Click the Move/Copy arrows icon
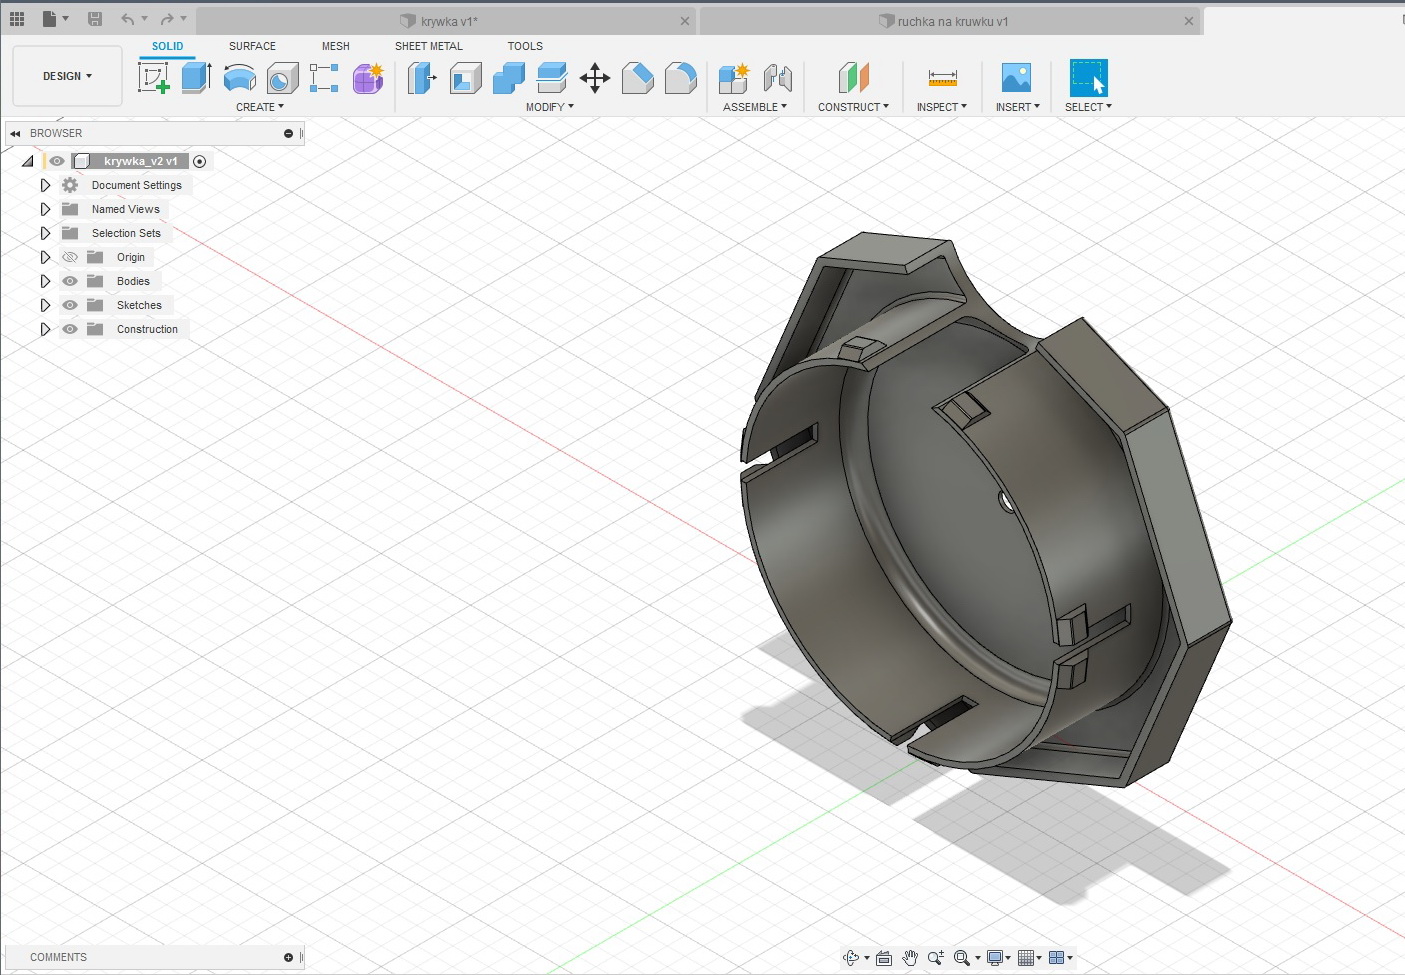The width and height of the screenshot is (1405, 975). point(595,78)
